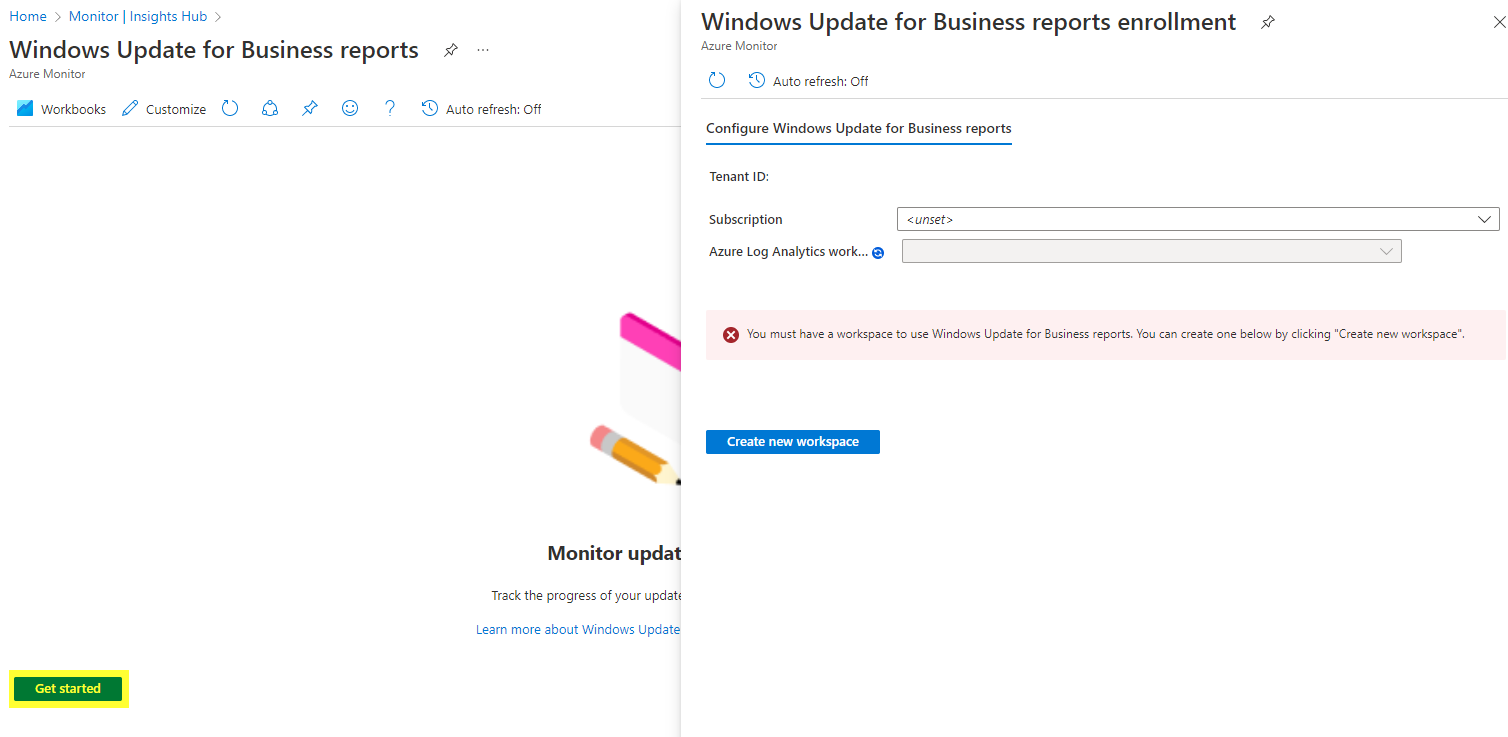1508x737 pixels.
Task: Select Configure Windows Update for Business reports tab
Action: pos(859,129)
